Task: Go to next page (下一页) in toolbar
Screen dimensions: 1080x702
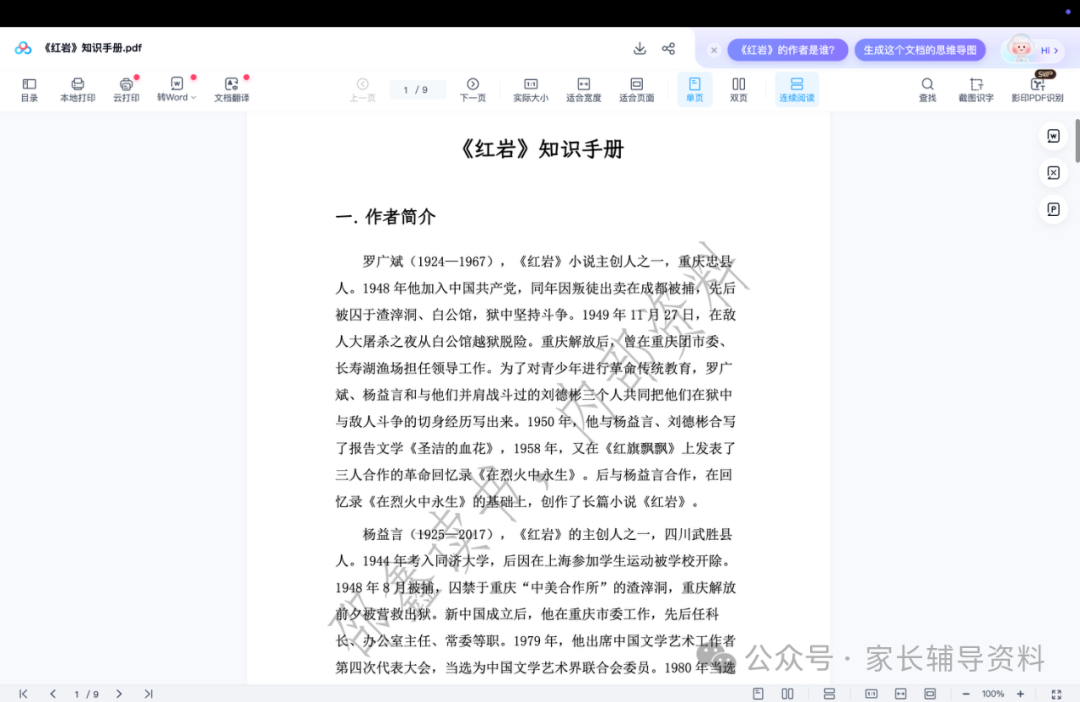Action: 472,90
